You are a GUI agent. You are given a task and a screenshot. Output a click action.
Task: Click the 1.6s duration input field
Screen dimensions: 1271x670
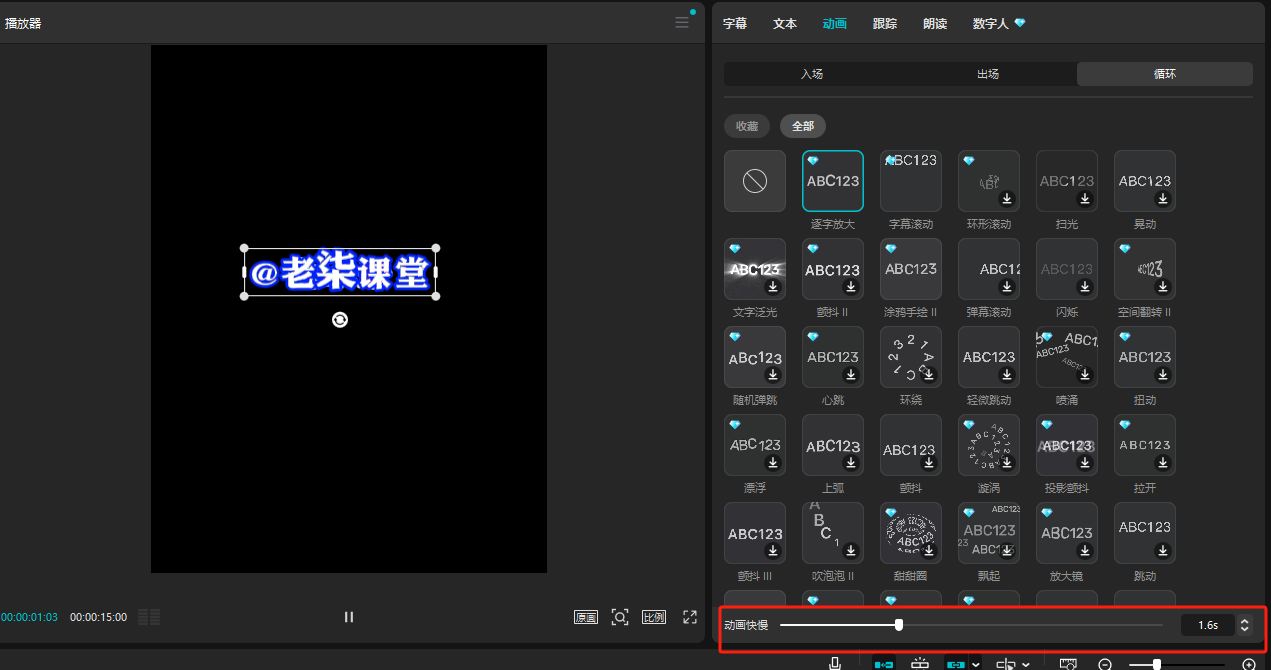1208,625
